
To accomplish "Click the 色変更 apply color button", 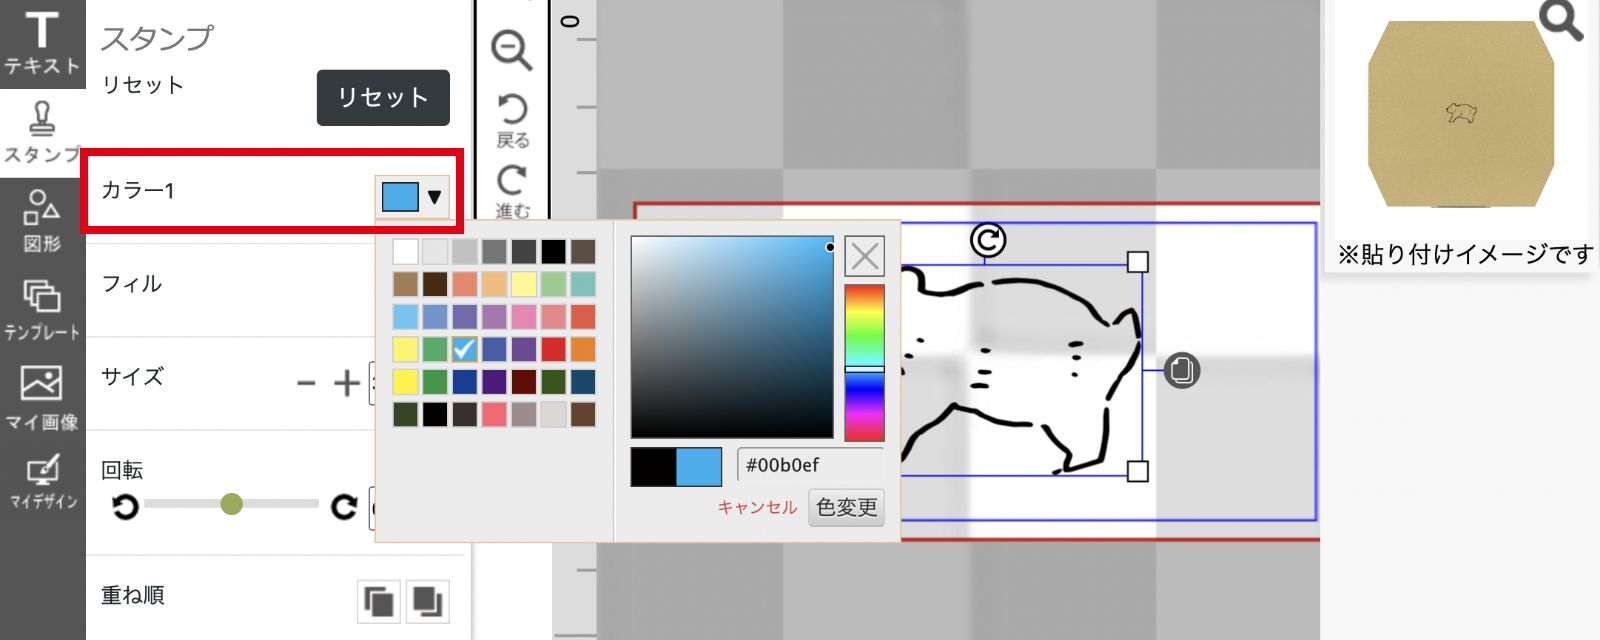I will tap(846, 507).
